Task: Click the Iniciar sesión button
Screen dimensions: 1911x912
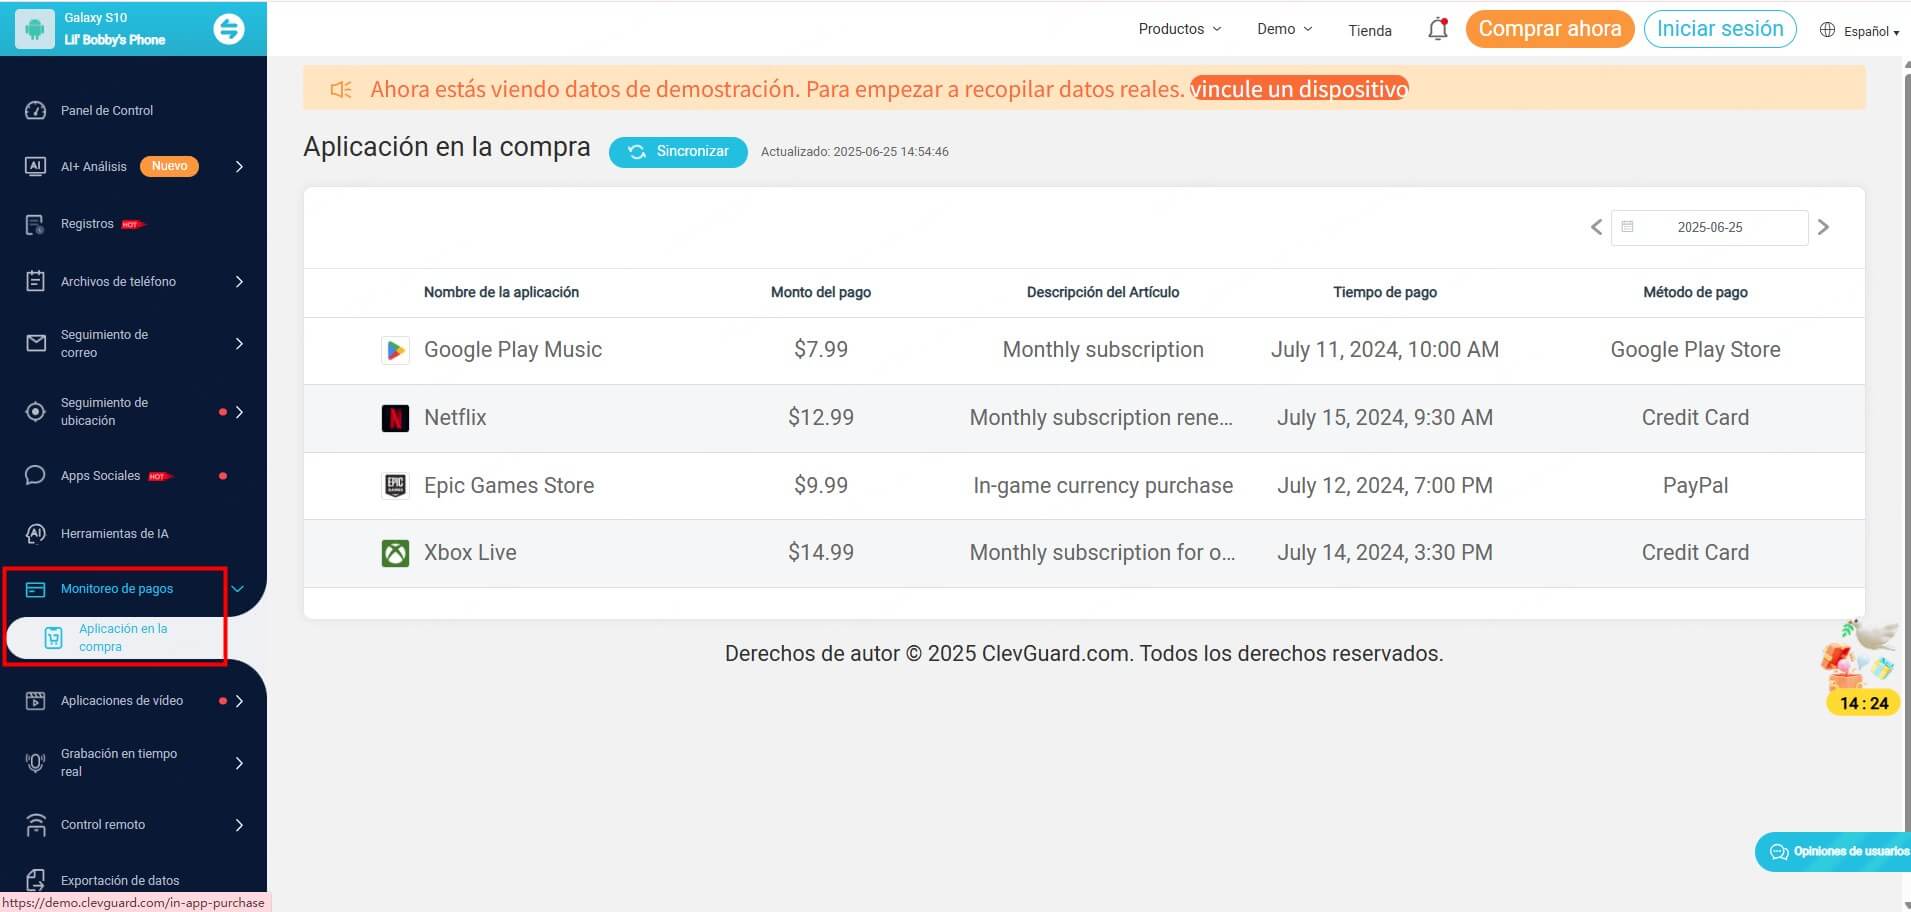Action: click(1720, 29)
